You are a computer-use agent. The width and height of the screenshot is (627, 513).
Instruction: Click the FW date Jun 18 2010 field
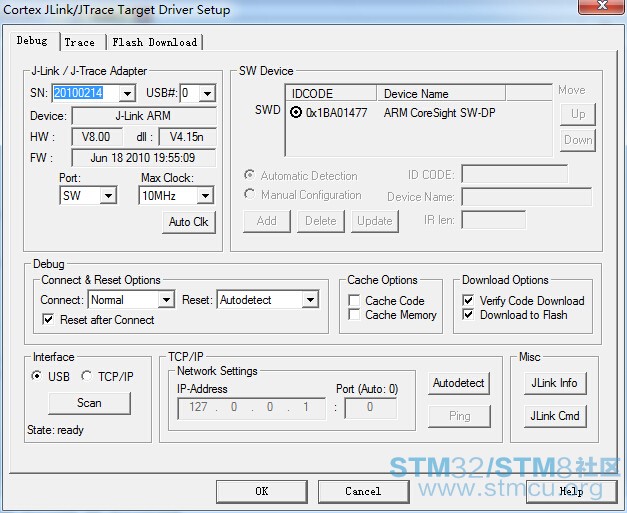tap(144, 158)
